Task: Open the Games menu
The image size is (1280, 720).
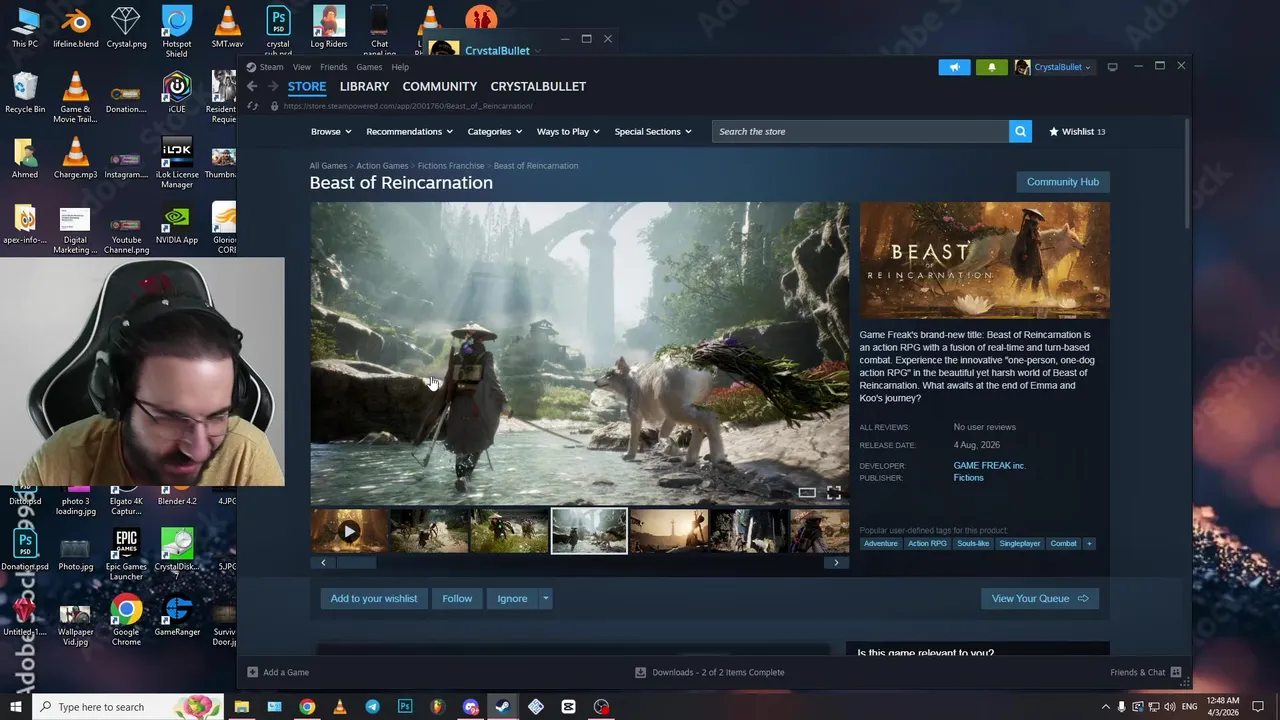Action: pyautogui.click(x=369, y=67)
